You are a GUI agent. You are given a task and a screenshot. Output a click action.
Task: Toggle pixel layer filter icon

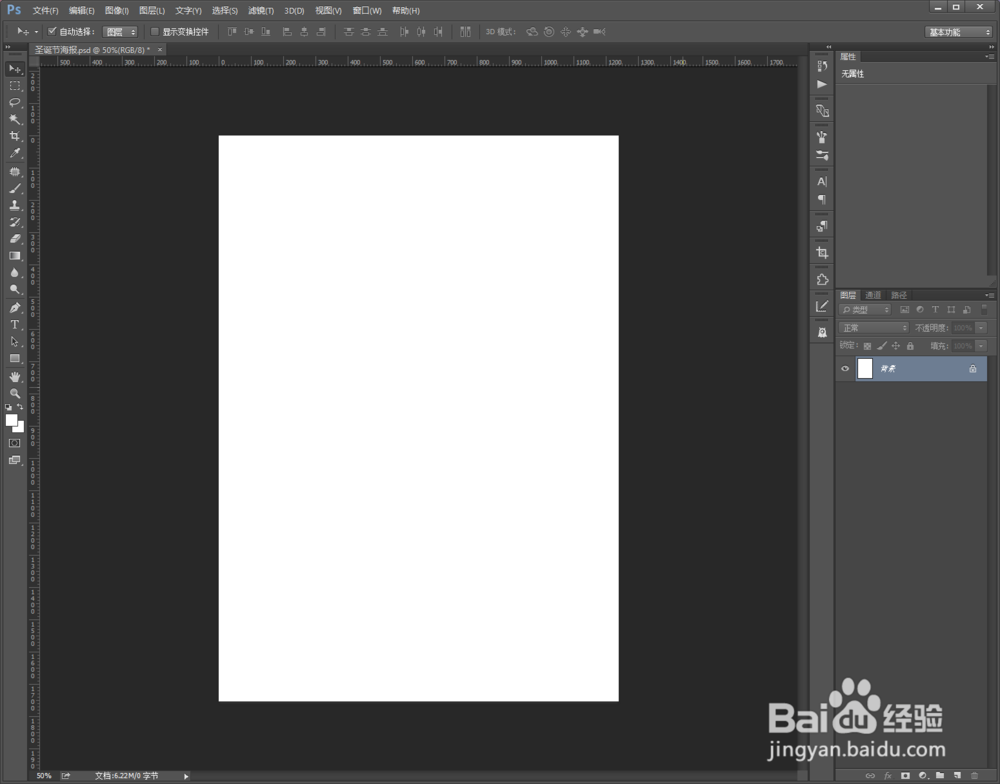tap(904, 309)
